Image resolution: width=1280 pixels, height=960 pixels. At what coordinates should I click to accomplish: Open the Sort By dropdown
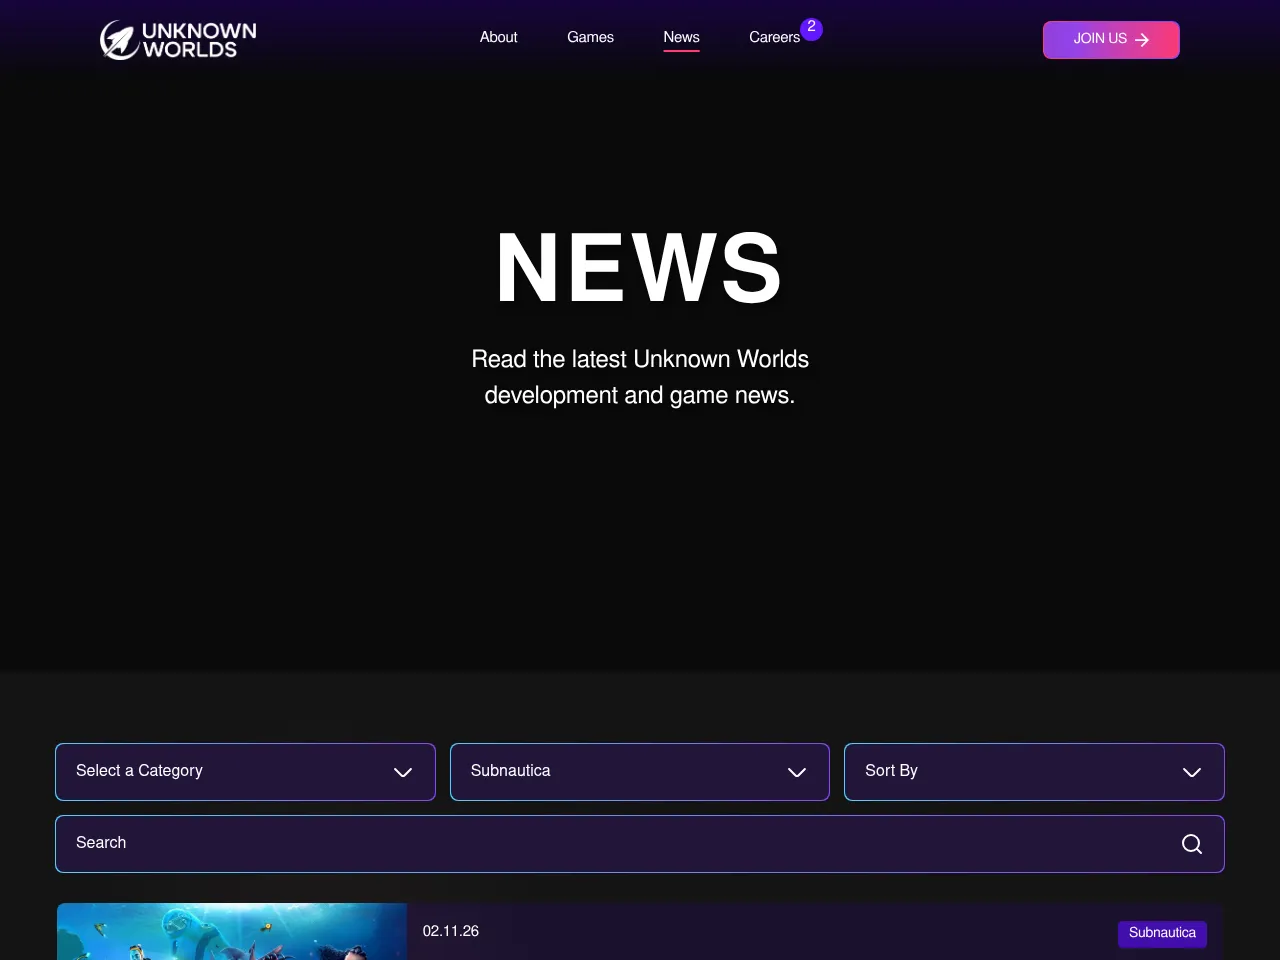coord(1034,771)
